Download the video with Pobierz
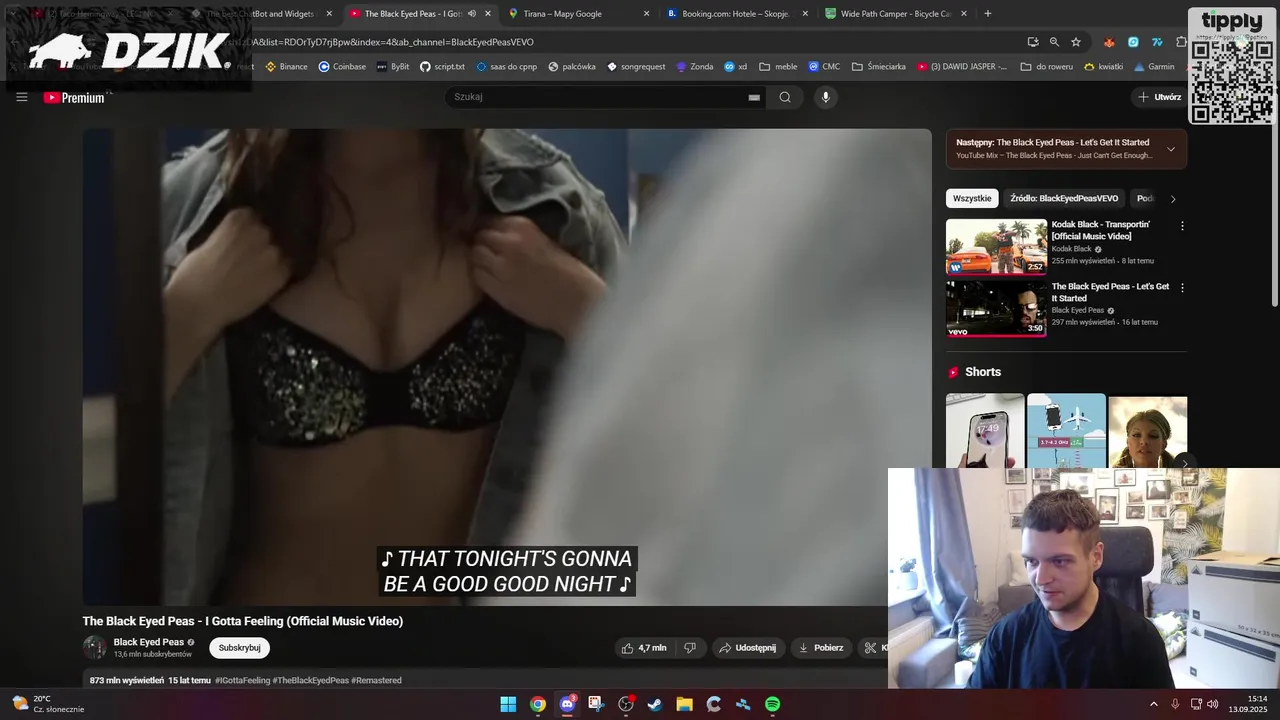The height and width of the screenshot is (720, 1280). 820,648
